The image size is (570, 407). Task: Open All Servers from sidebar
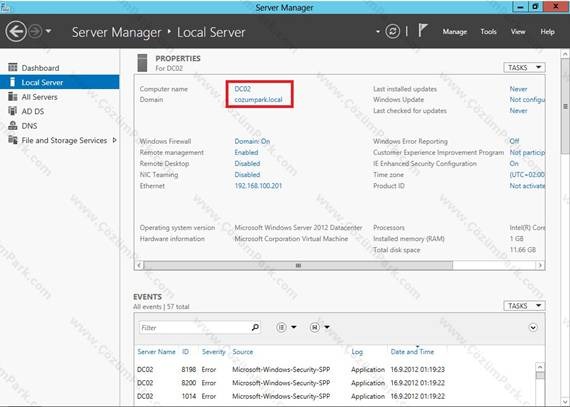click(39, 97)
